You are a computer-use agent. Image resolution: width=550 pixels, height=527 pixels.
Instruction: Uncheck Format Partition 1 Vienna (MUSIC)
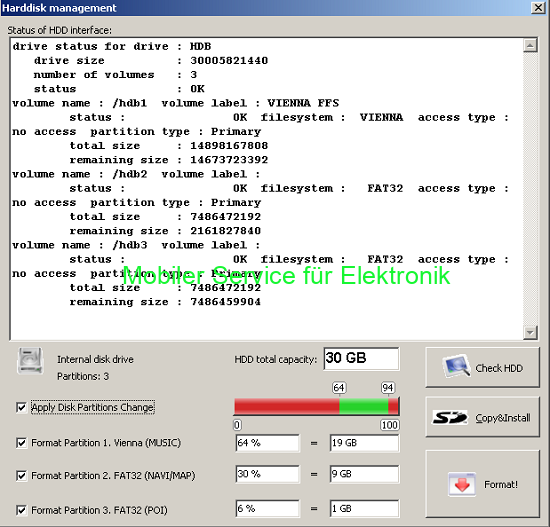coord(21,443)
